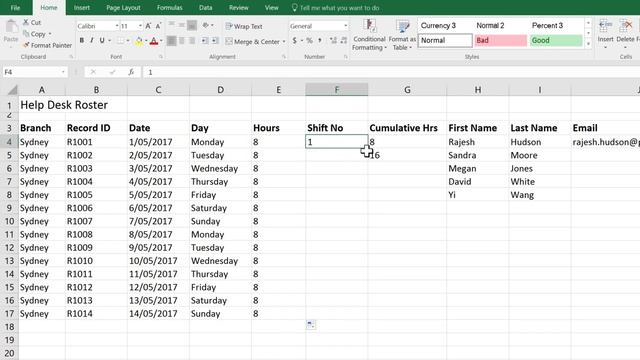Viewport: 640px width, 360px height.
Task: Open the Number format dialog launcher
Action: [x=345, y=57]
